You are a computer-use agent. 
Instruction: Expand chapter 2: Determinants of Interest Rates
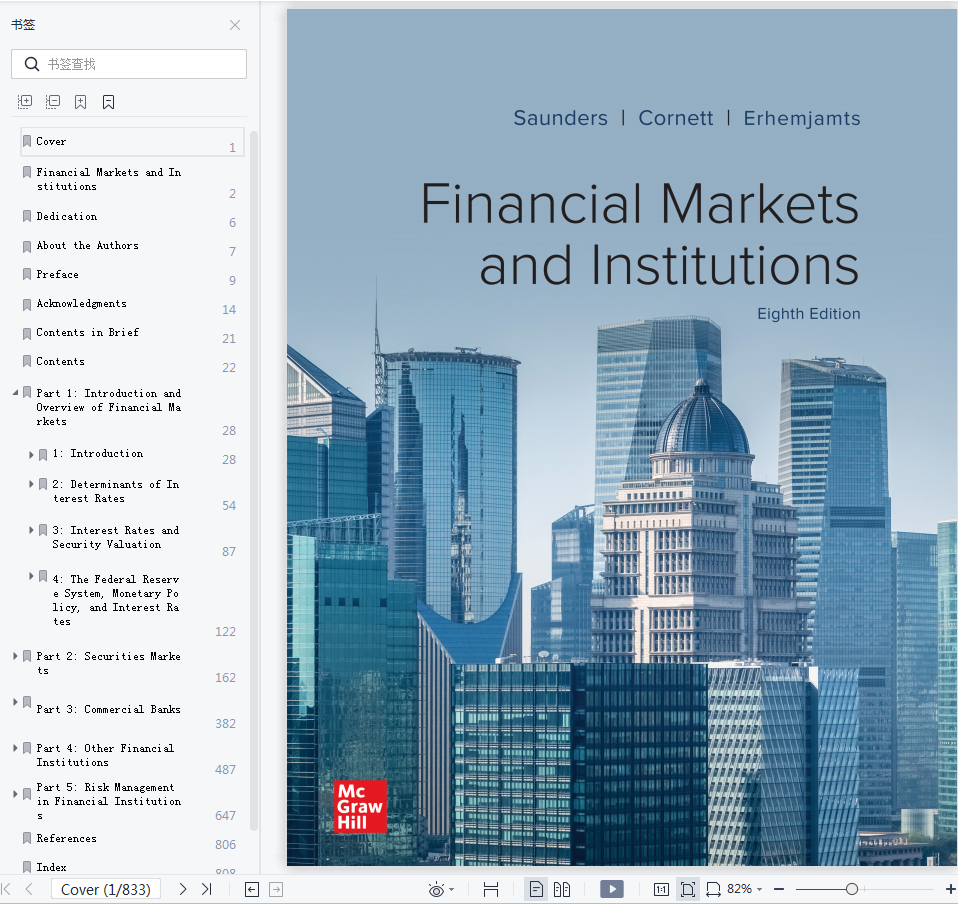tap(31, 484)
